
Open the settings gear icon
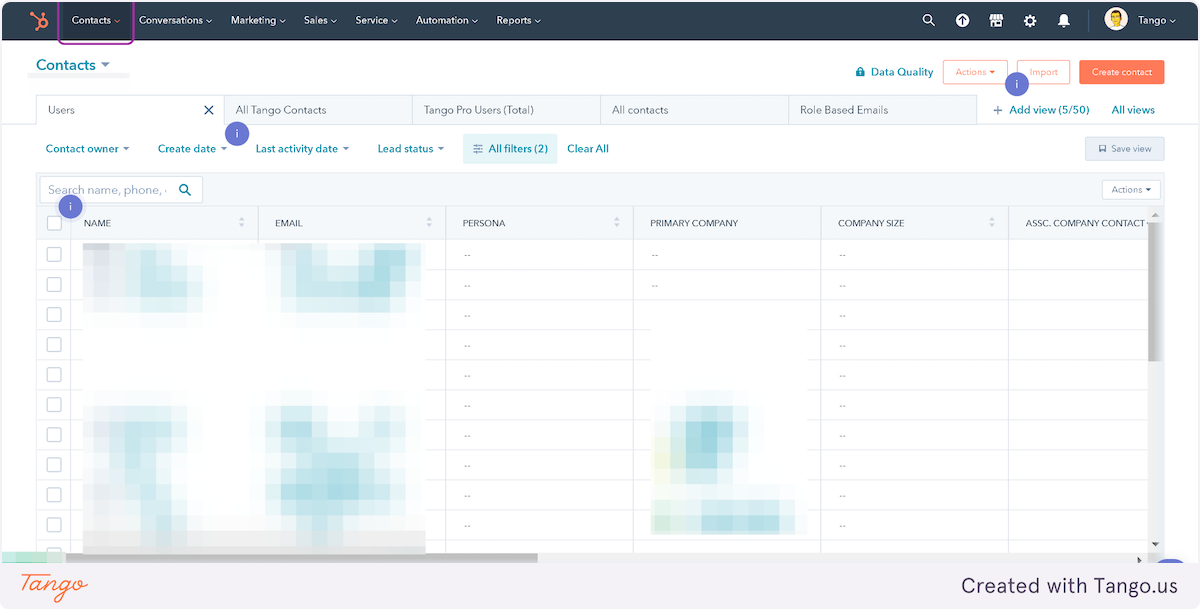click(x=1030, y=20)
